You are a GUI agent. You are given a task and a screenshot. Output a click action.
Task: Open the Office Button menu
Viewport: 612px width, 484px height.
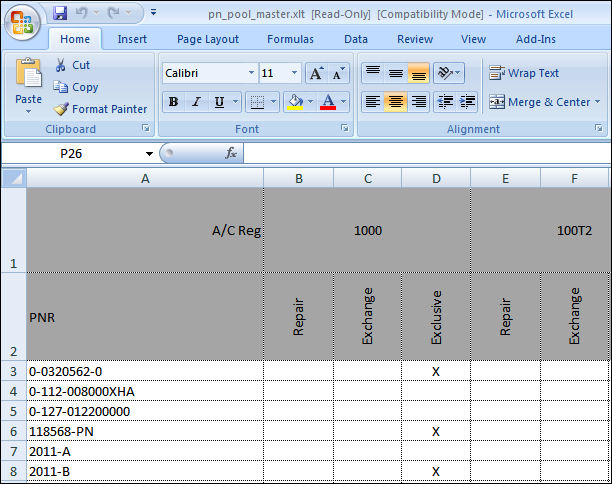(x=23, y=22)
